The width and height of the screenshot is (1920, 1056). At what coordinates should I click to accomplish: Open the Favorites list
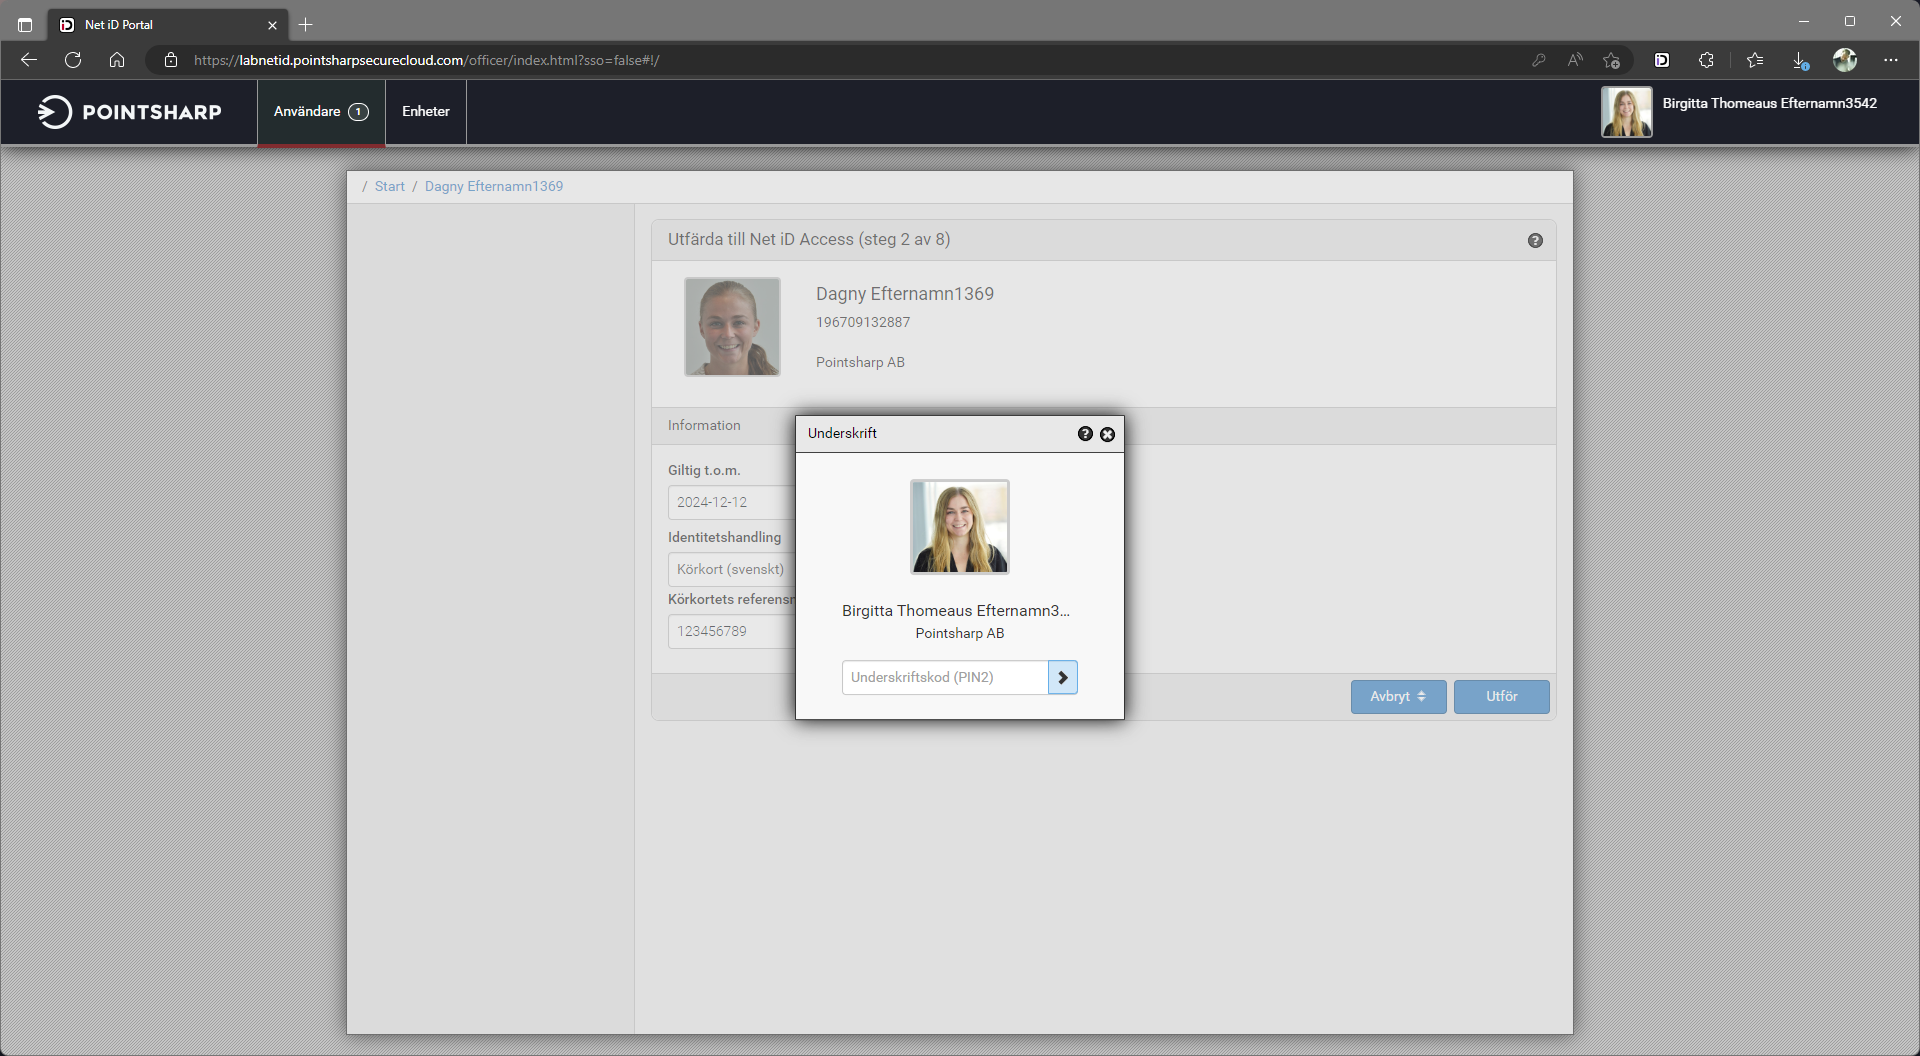(1755, 60)
